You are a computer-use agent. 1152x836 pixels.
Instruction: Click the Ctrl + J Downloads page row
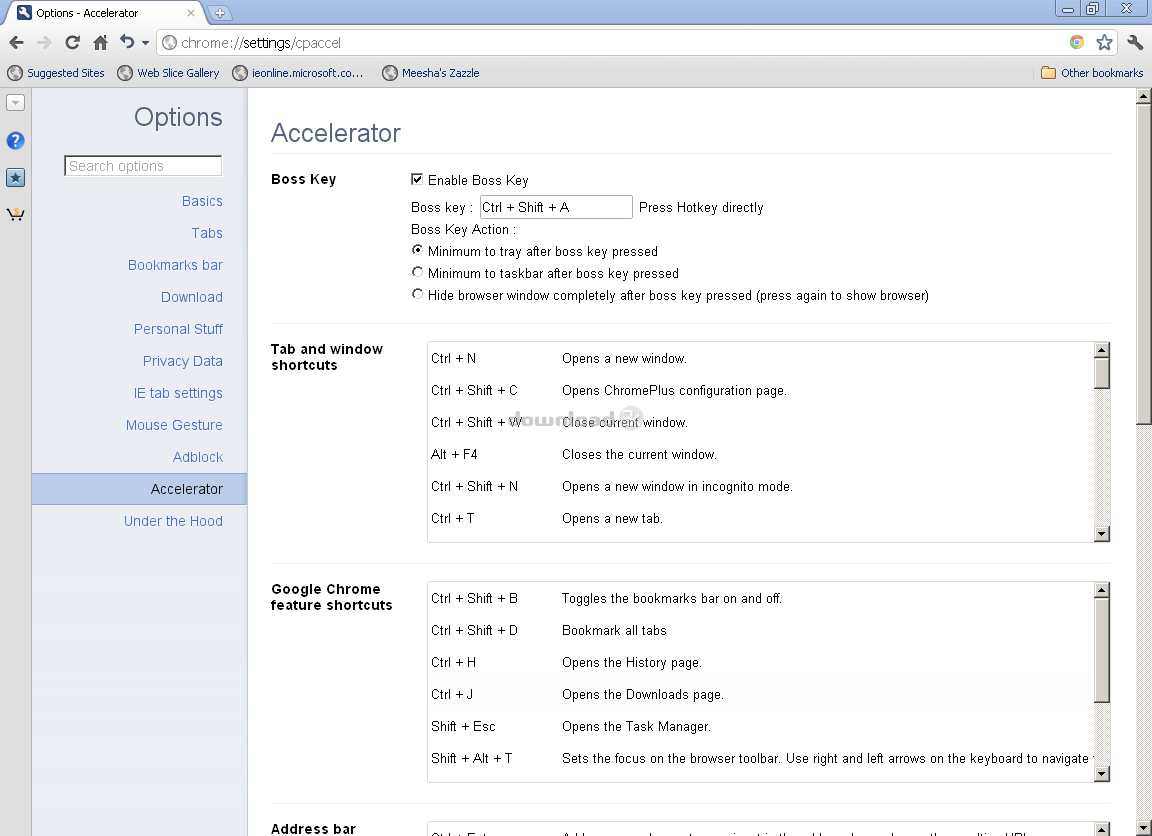[760, 694]
